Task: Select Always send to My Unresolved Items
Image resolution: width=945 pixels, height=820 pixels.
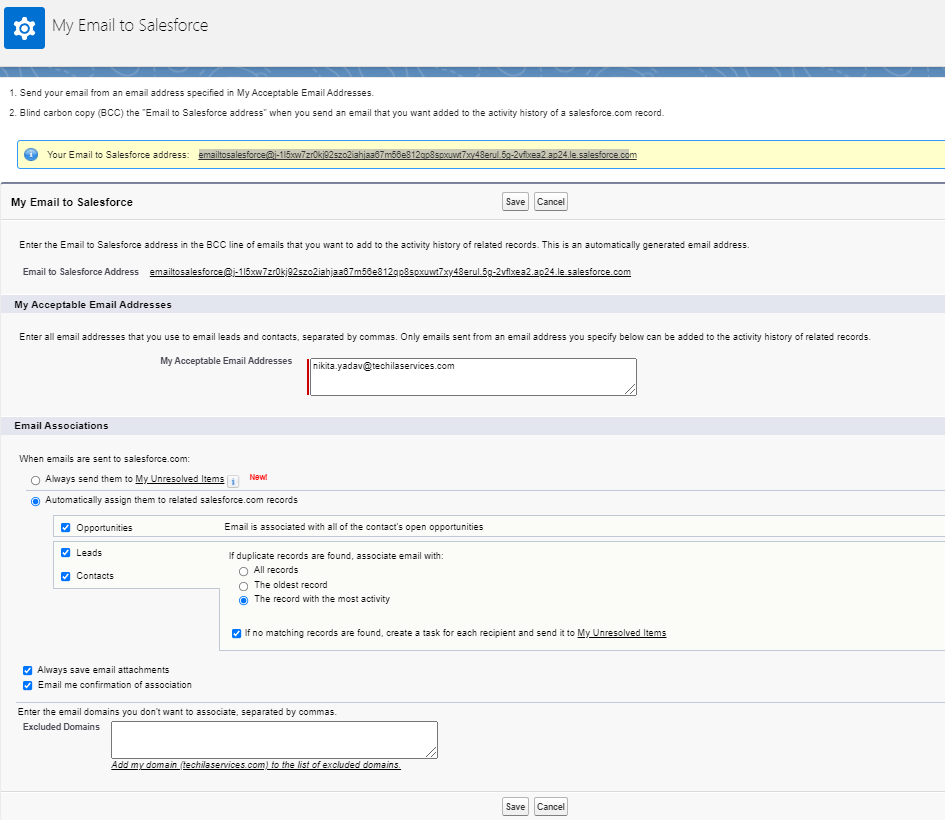Action: (x=36, y=481)
